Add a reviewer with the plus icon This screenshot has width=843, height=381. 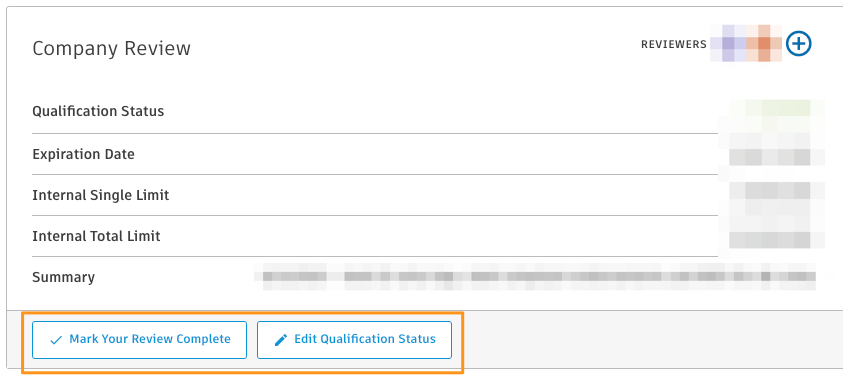tap(798, 44)
